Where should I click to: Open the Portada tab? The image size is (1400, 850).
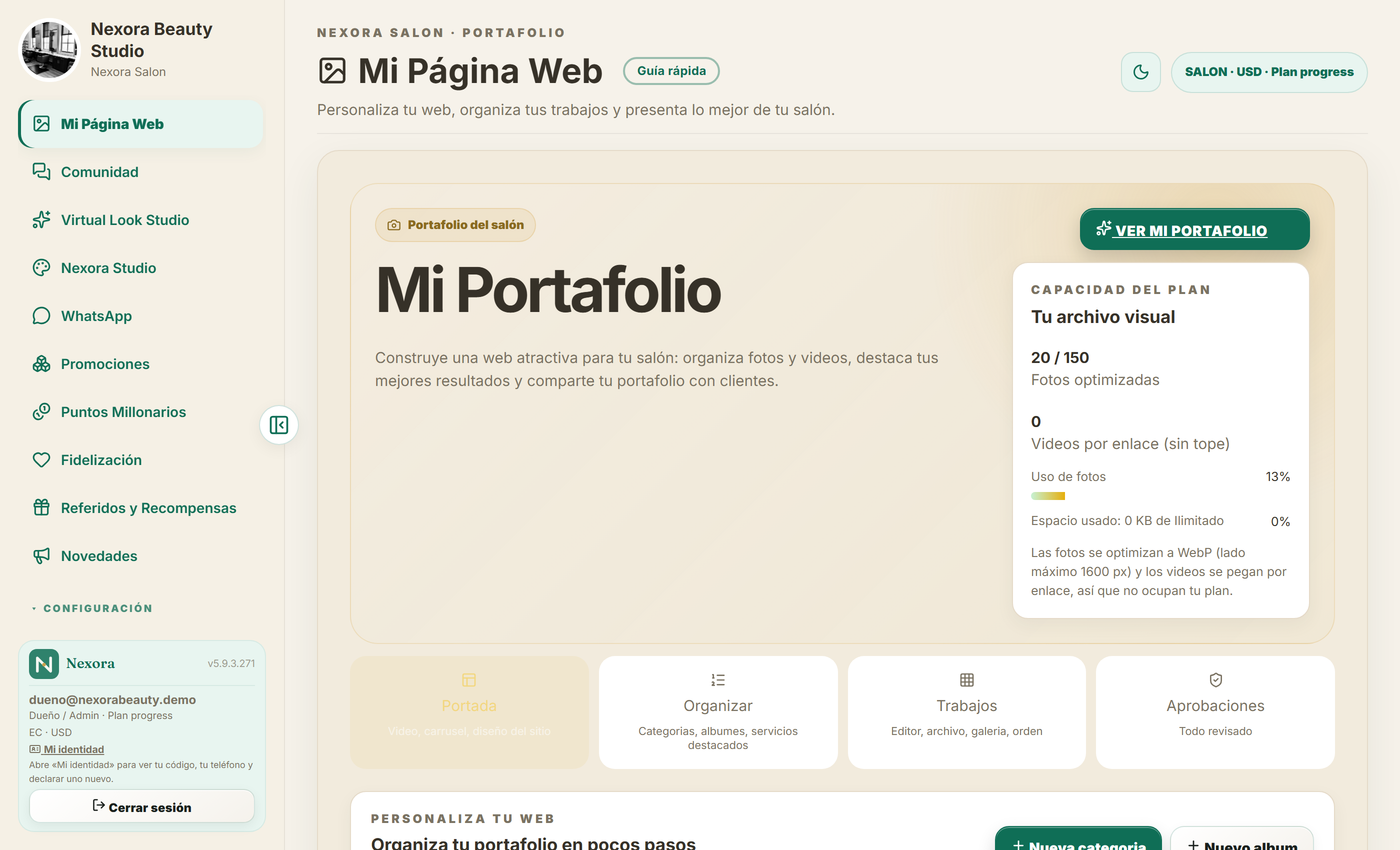(x=469, y=712)
